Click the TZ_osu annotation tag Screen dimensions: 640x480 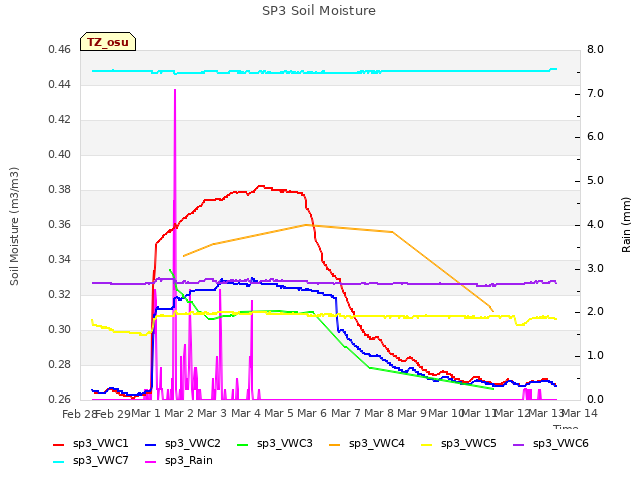[108, 42]
